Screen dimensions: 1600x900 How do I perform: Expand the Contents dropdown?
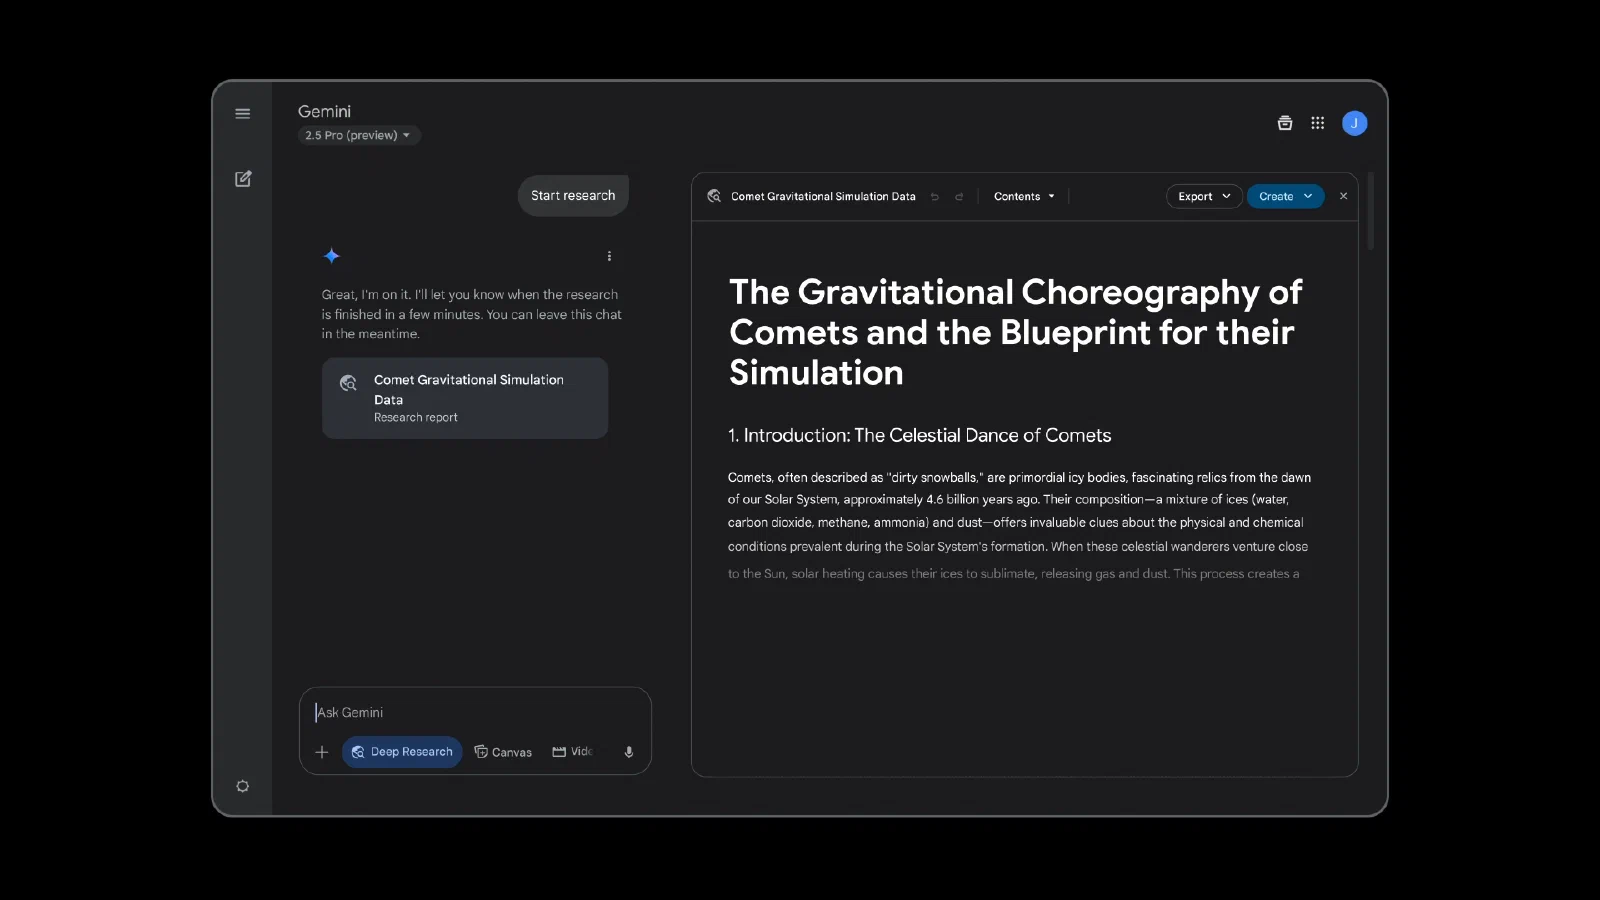coord(1024,197)
